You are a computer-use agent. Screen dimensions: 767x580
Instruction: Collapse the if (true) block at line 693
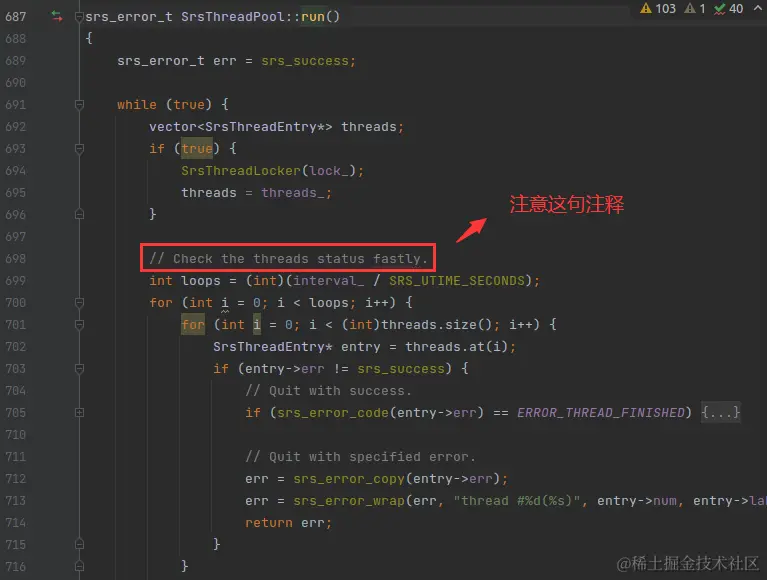[79, 148]
